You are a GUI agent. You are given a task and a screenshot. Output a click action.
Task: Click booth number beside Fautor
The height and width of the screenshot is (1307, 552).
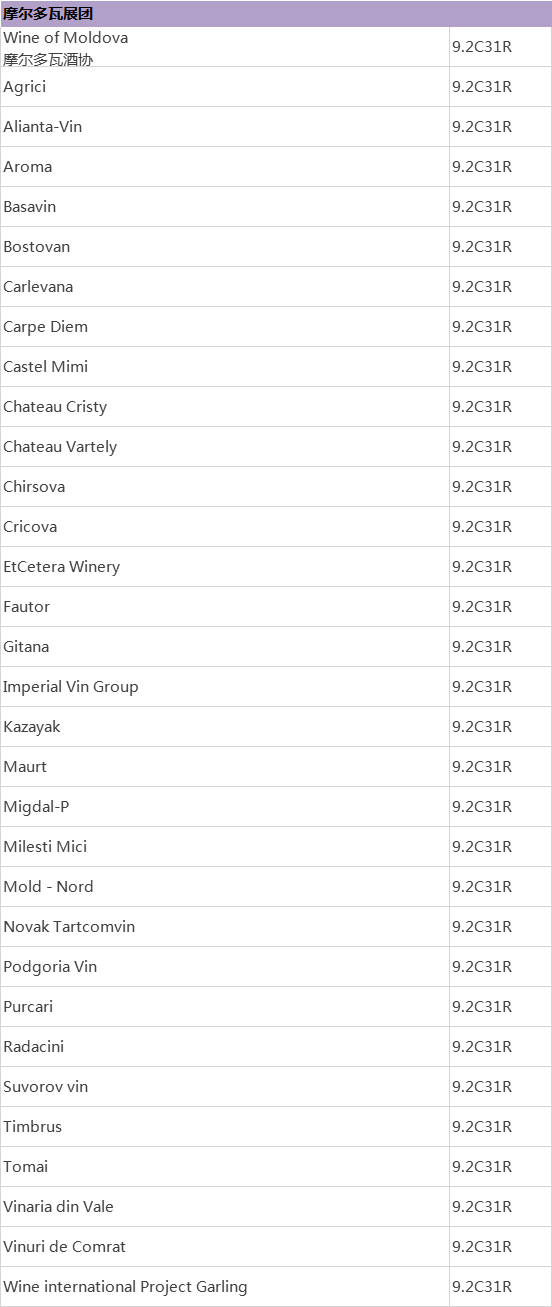point(482,607)
